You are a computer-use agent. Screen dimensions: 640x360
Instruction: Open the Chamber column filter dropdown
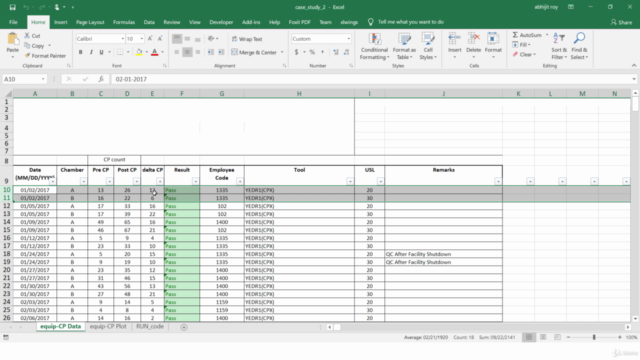83,182
